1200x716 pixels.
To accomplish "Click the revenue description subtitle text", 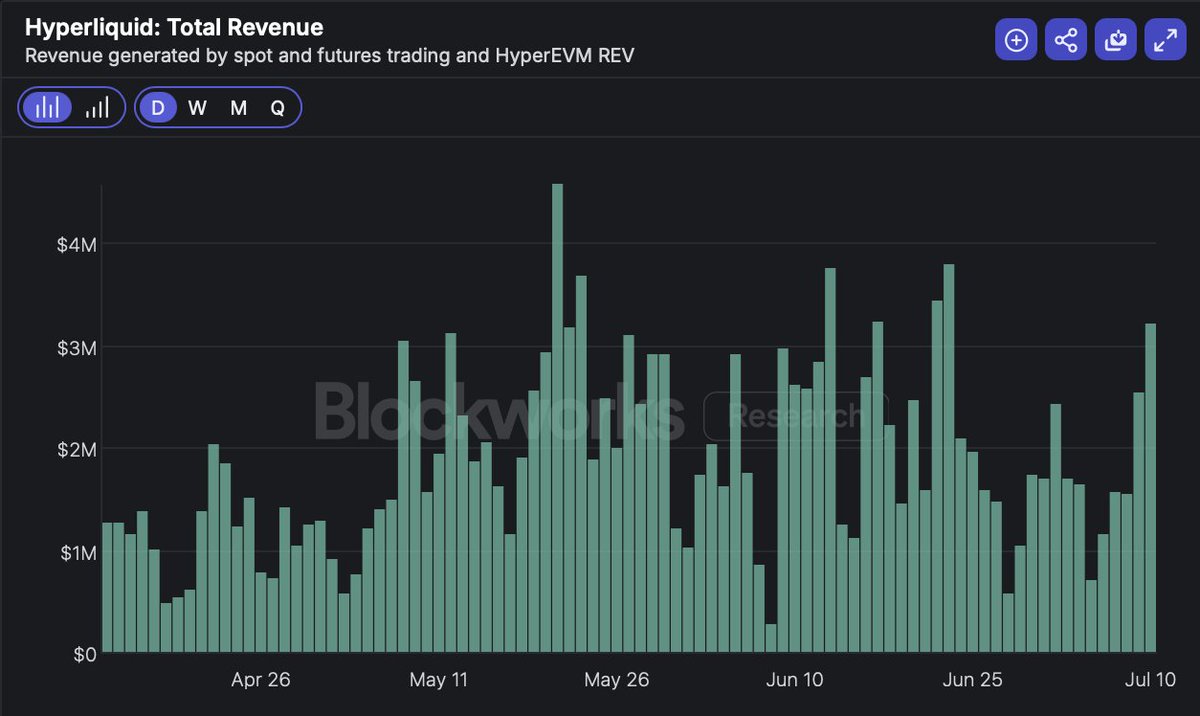I will [329, 55].
